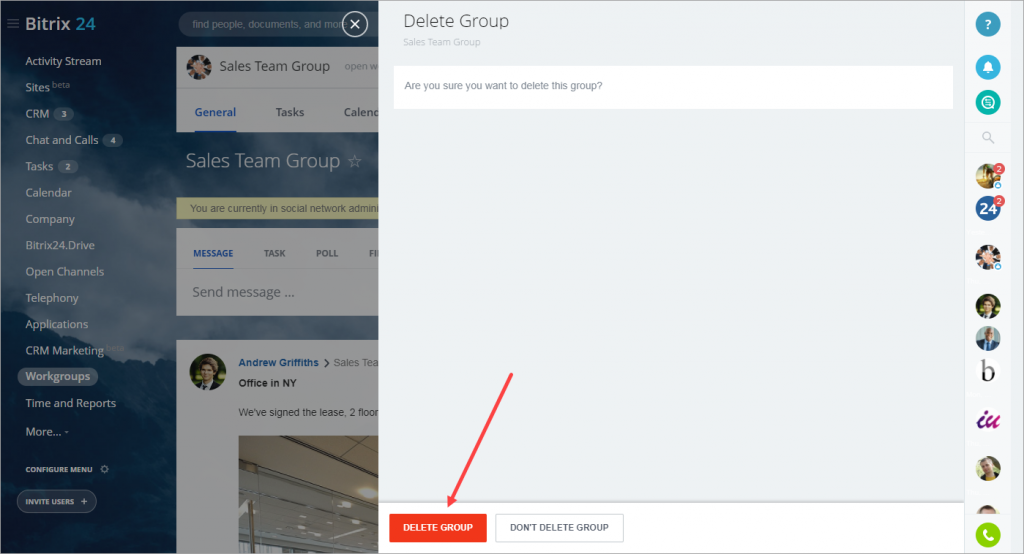Open Applications menu item
Screen dimensions: 1024x554
[57, 324]
